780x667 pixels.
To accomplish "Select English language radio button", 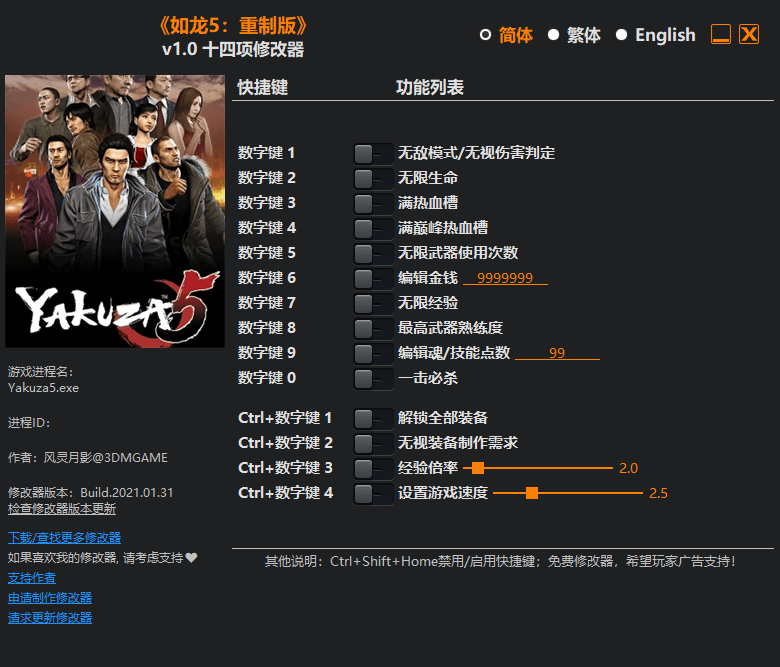I will (x=621, y=35).
